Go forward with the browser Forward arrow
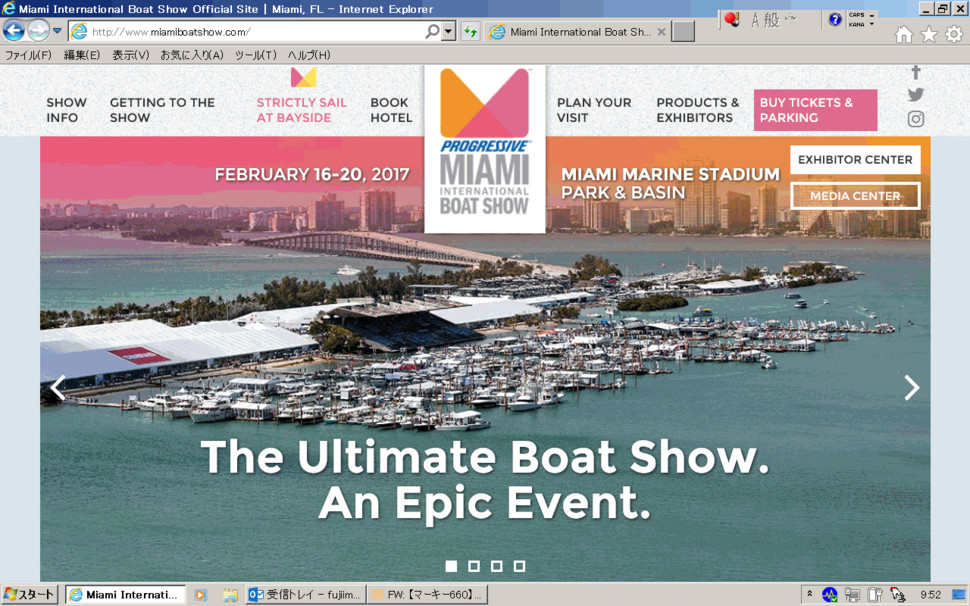Image resolution: width=970 pixels, height=606 pixels. click(x=38, y=31)
